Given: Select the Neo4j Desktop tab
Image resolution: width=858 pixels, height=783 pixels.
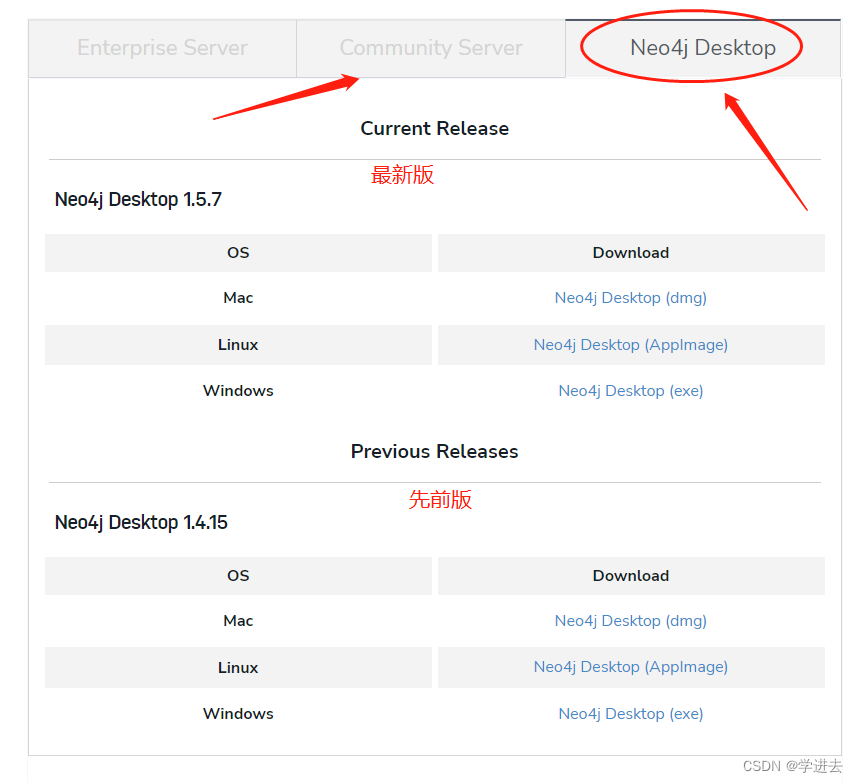Looking at the screenshot, I should [703, 48].
